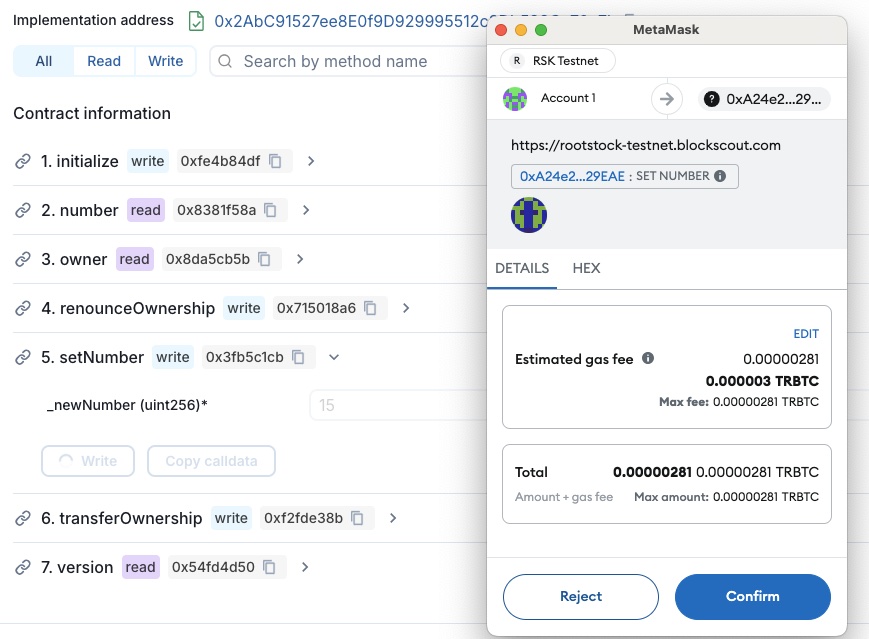This screenshot has height=639, width=869.
Task: Switch filter to Write methods
Action: [x=165, y=61]
